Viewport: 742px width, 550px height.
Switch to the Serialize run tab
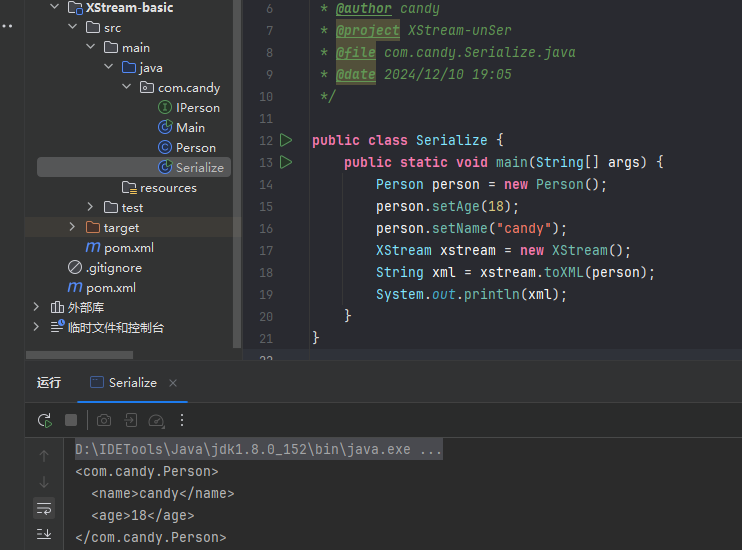pos(133,382)
